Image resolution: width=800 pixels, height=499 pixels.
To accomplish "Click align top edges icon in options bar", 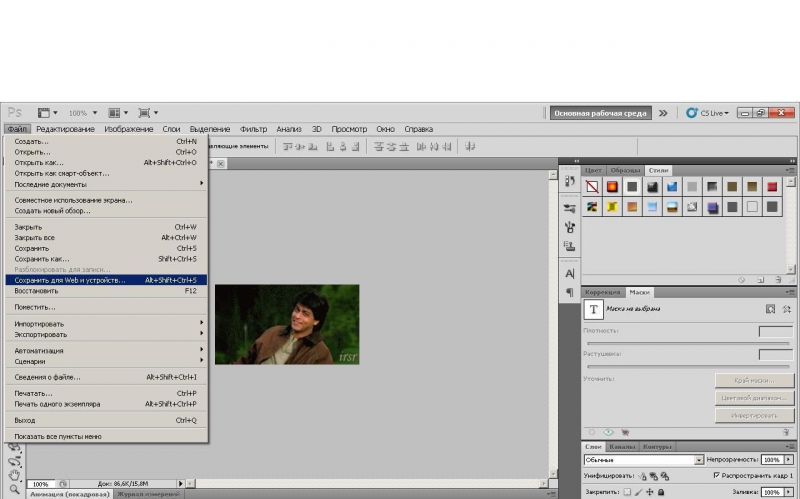I will tap(287, 147).
